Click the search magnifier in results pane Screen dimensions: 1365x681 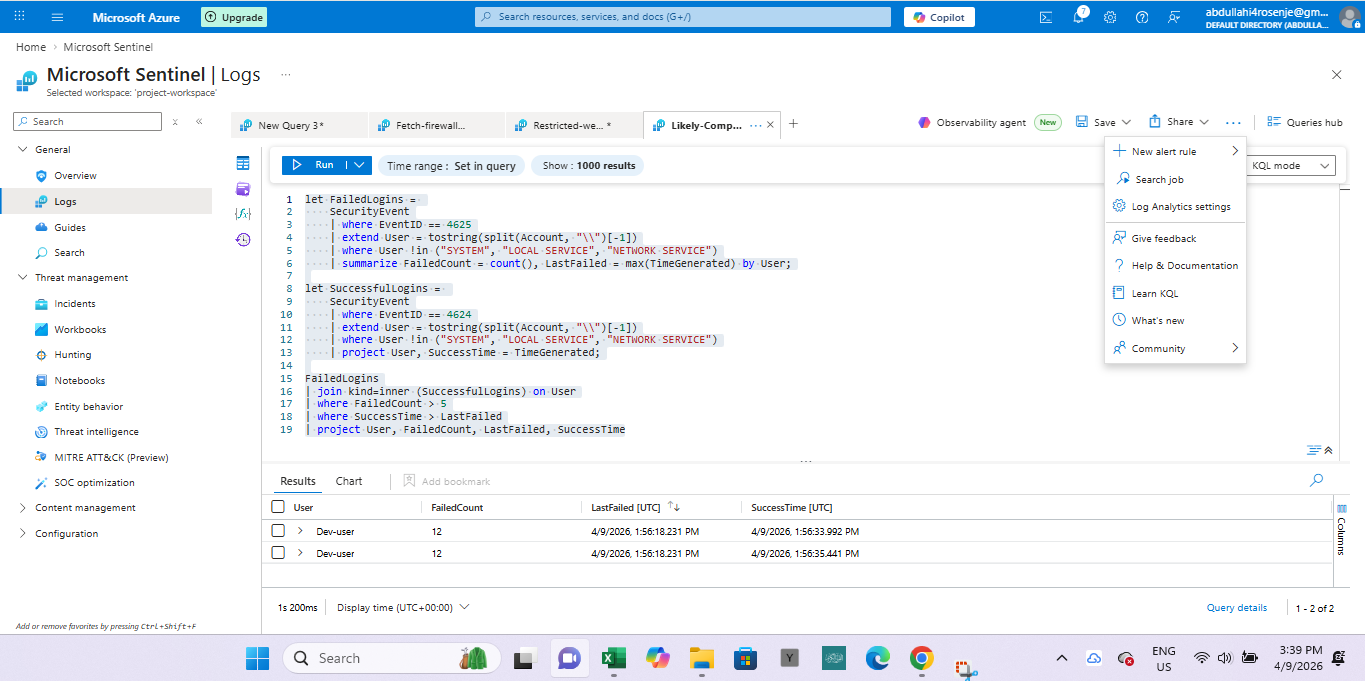point(1316,481)
